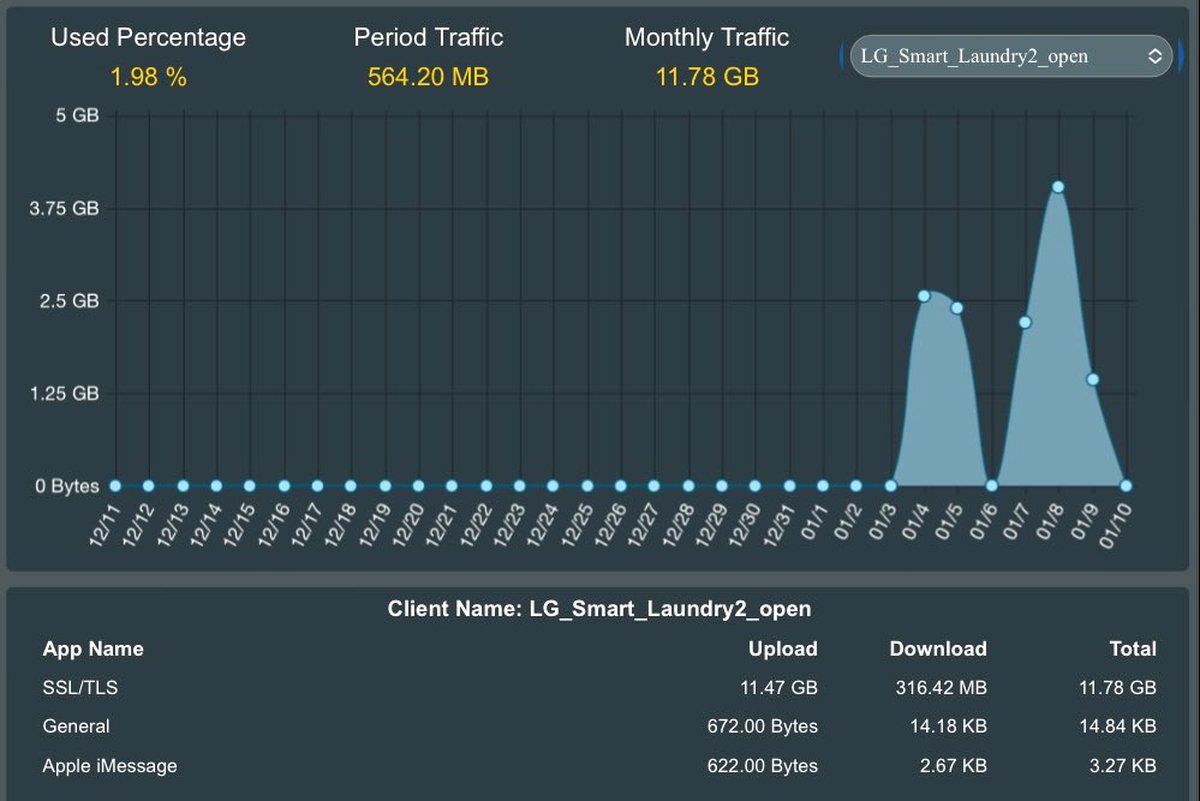Viewport: 1200px width, 801px height.
Task: Click the Download column header
Action: point(937,649)
